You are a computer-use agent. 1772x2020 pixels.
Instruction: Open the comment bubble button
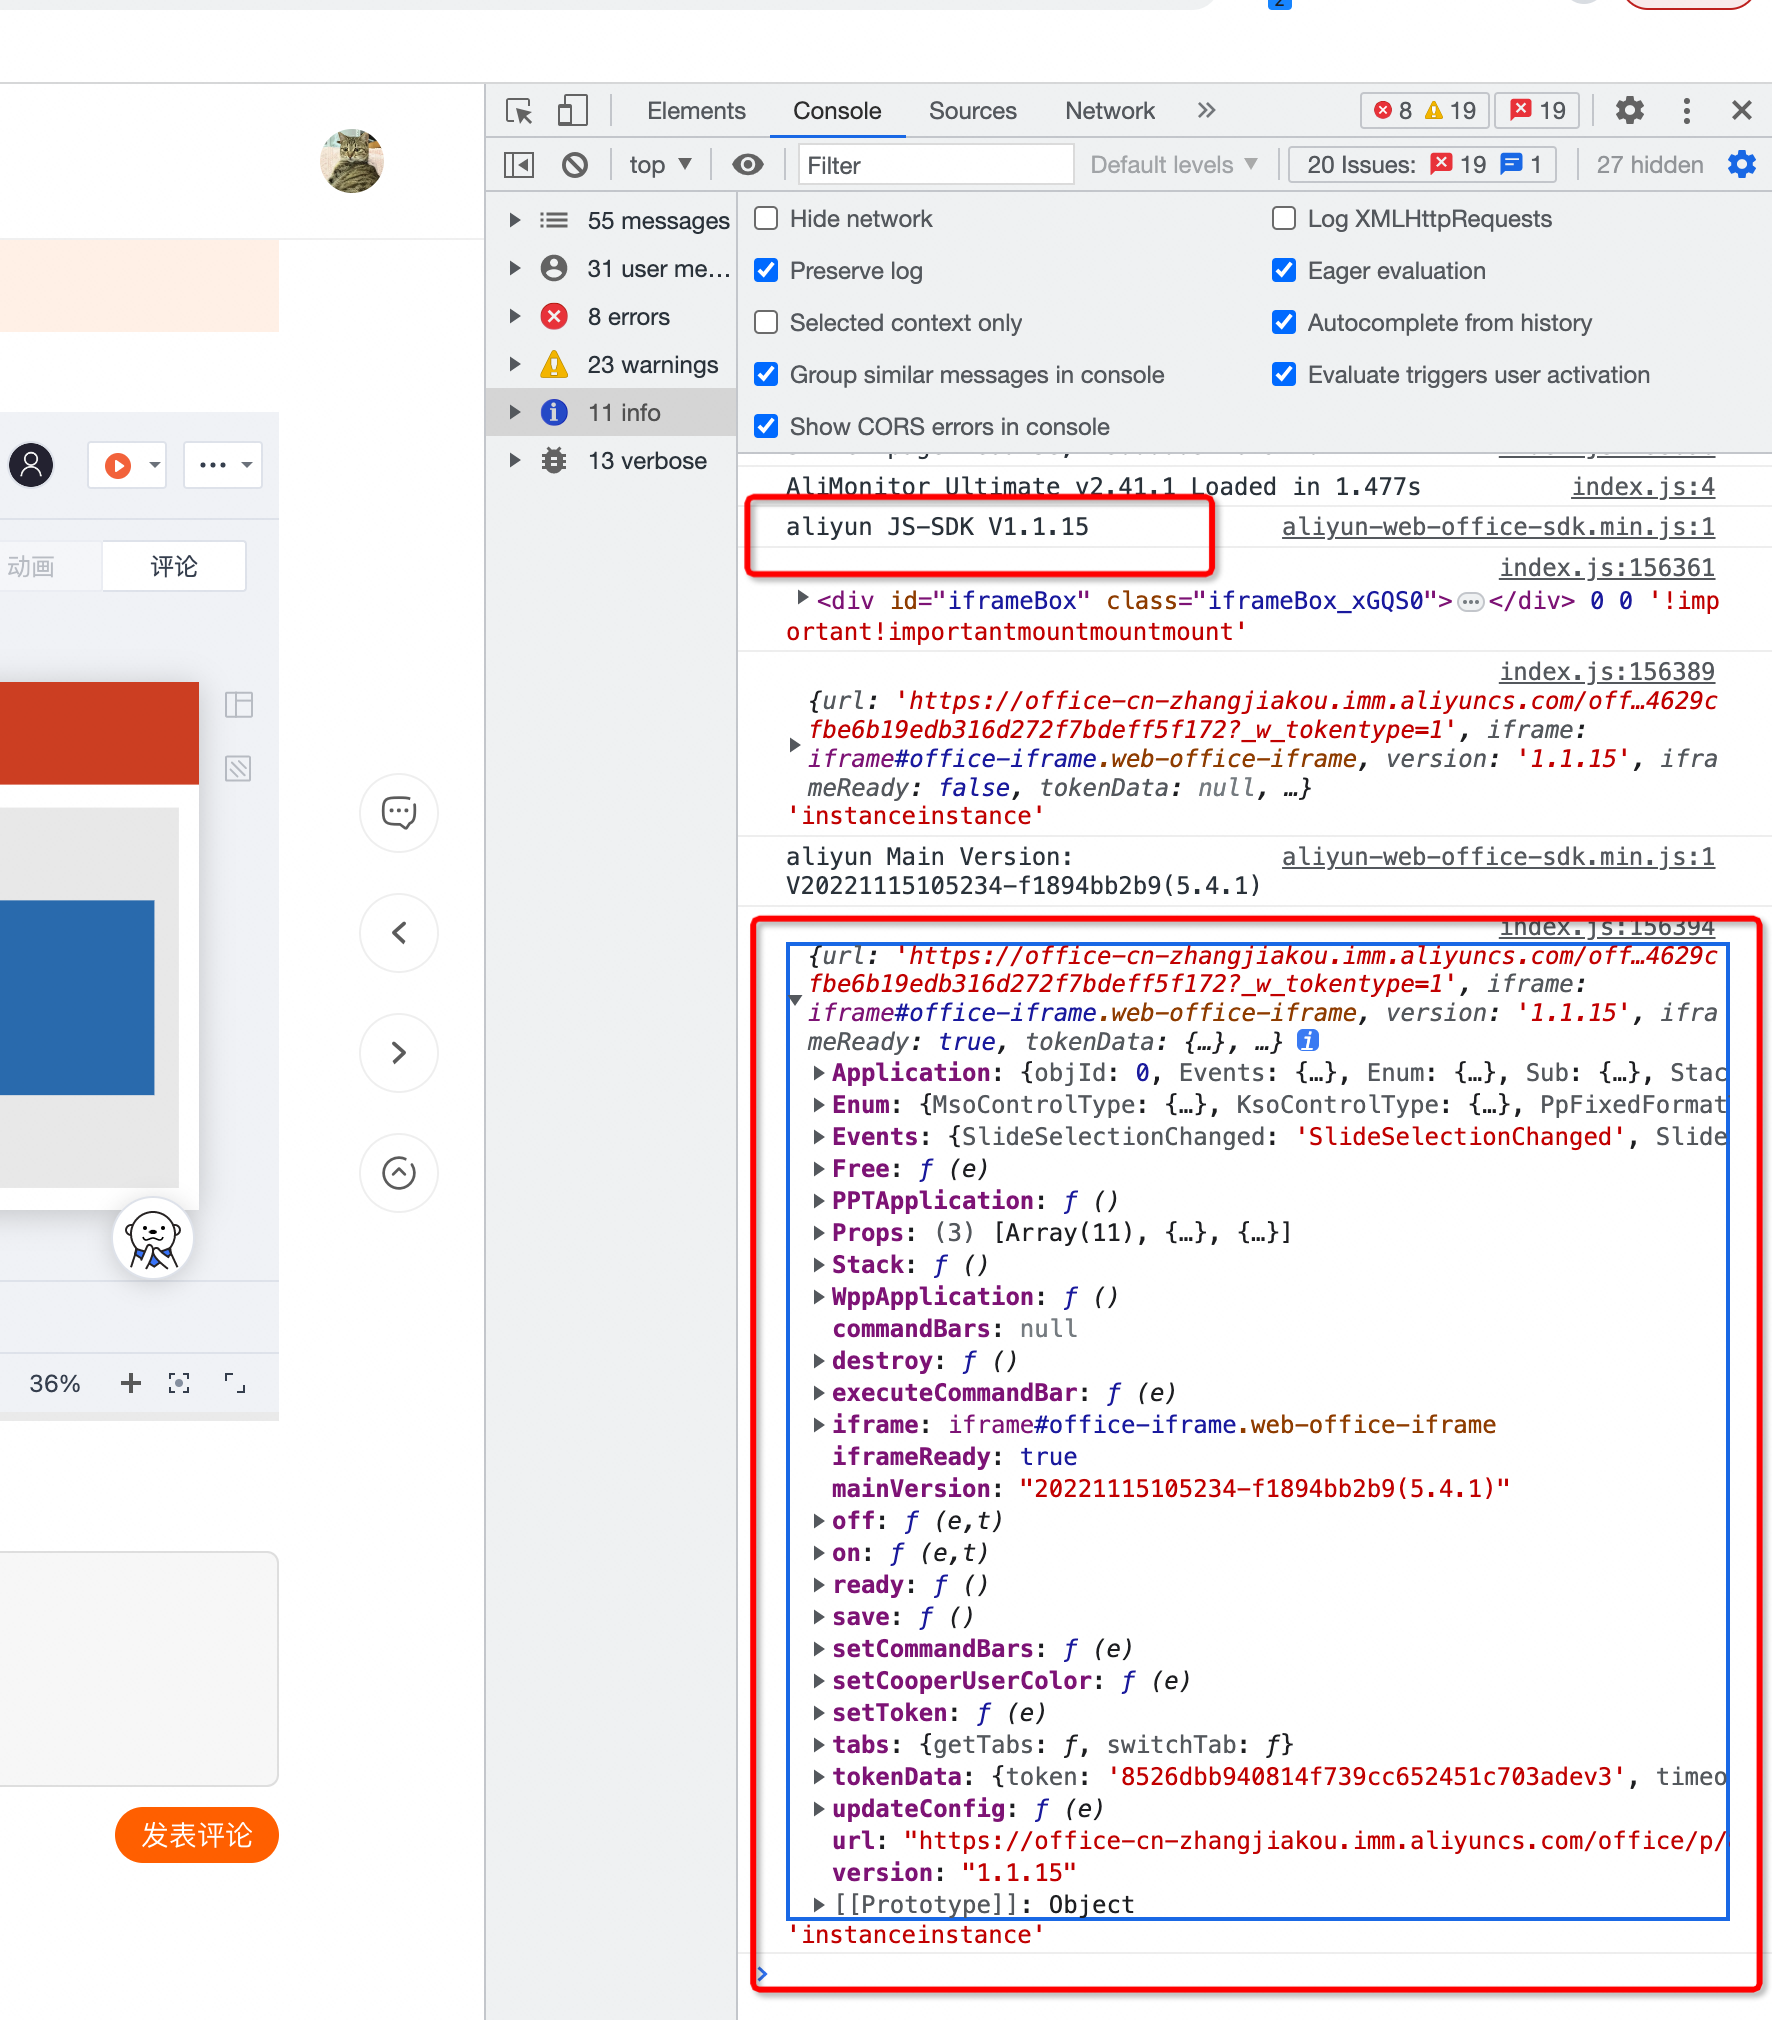tap(399, 812)
